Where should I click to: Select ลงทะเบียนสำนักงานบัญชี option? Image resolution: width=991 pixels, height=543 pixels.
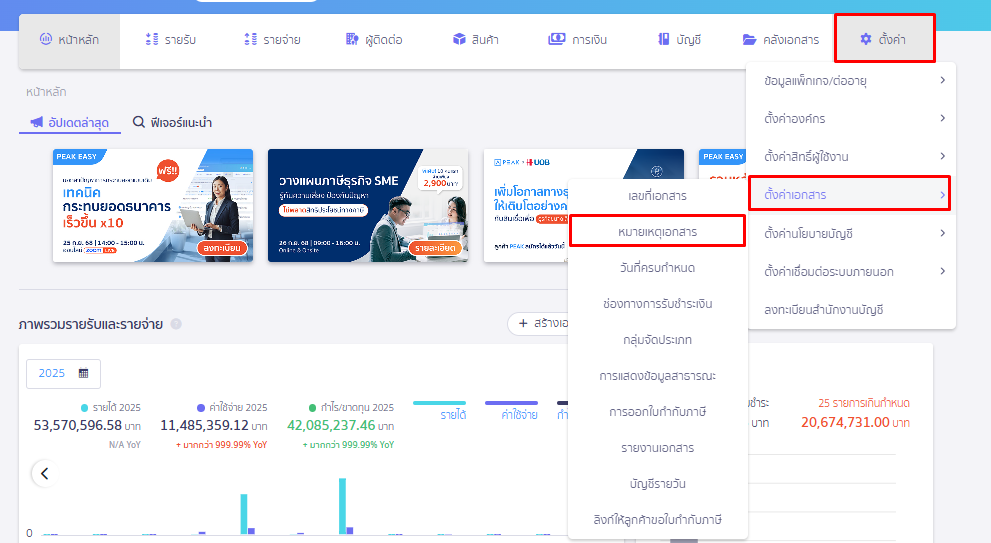tap(852, 310)
